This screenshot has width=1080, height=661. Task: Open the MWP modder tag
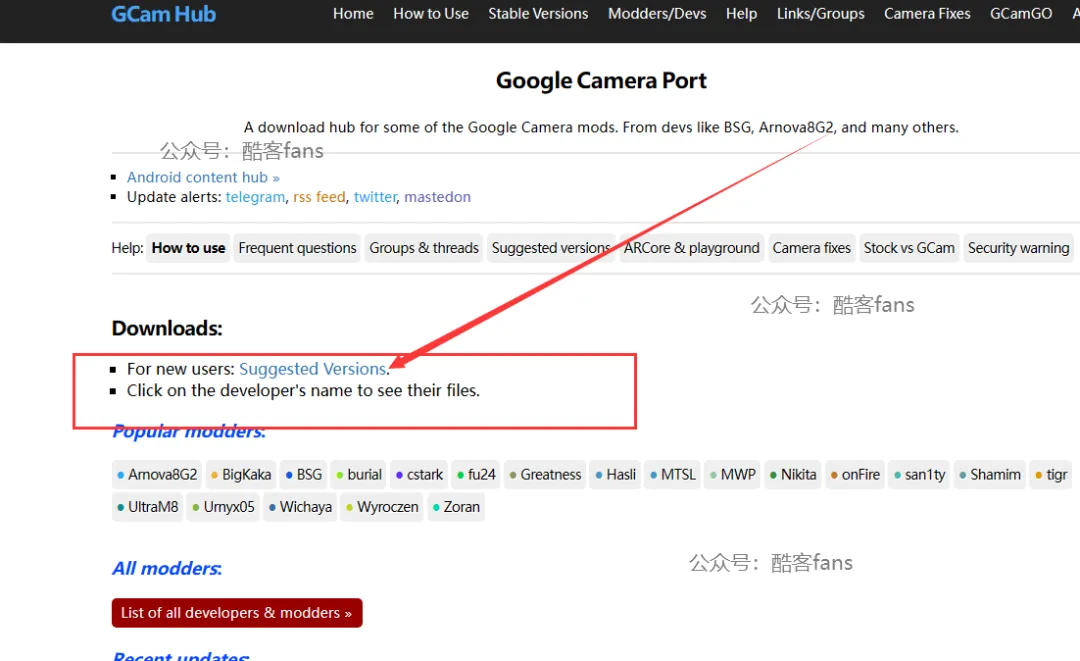732,474
